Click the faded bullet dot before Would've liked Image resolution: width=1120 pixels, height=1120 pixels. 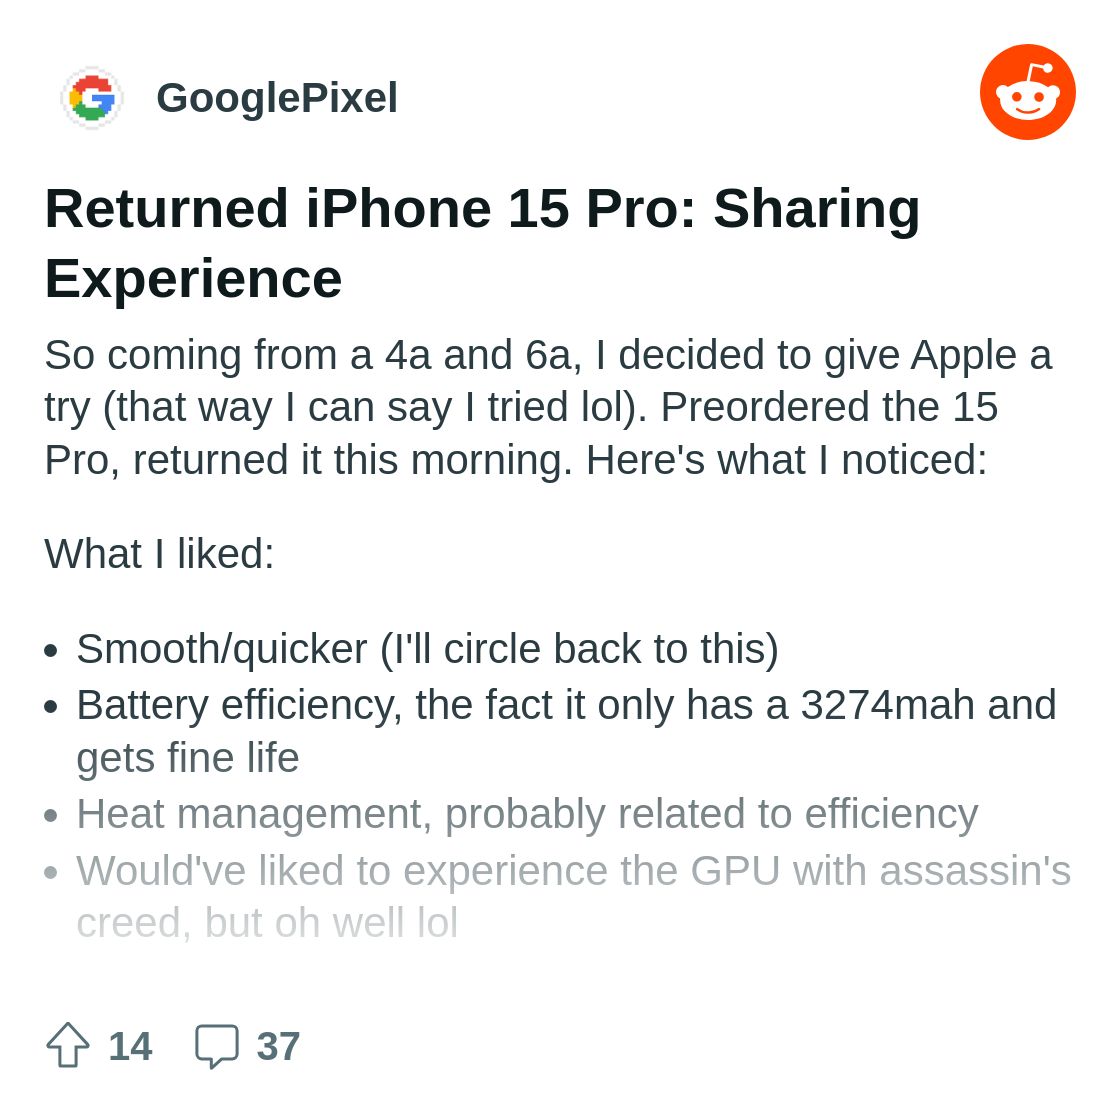[50, 872]
